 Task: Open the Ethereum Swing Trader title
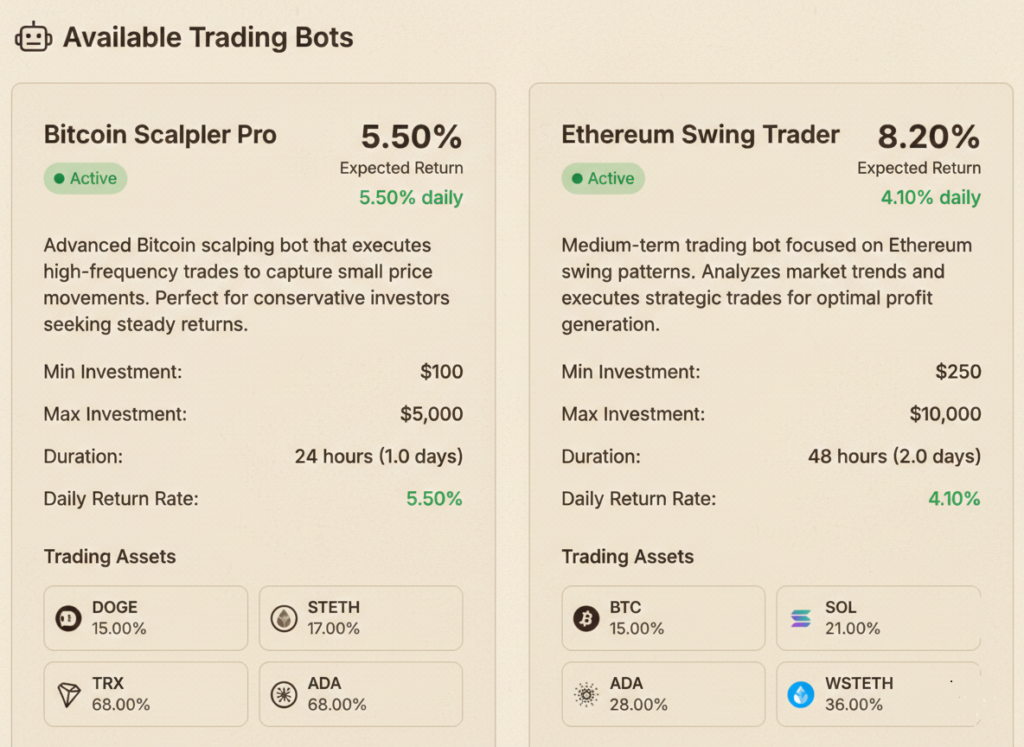(700, 135)
